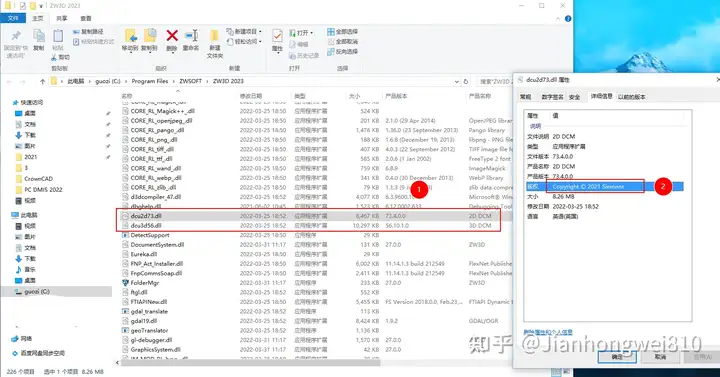Open the Digital Signatures (数字签名) tab

[x=552, y=97]
